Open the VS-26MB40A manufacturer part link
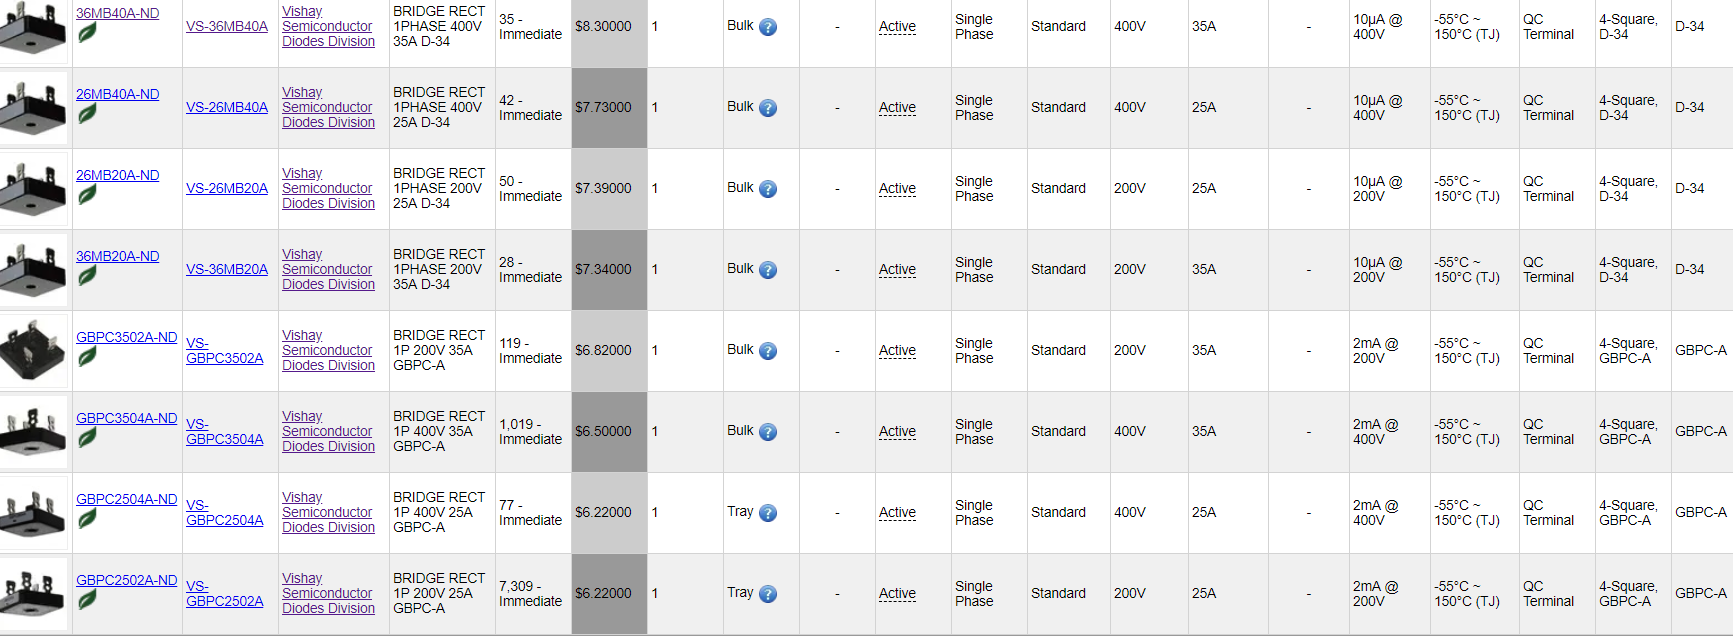1733x638 pixels. point(227,107)
